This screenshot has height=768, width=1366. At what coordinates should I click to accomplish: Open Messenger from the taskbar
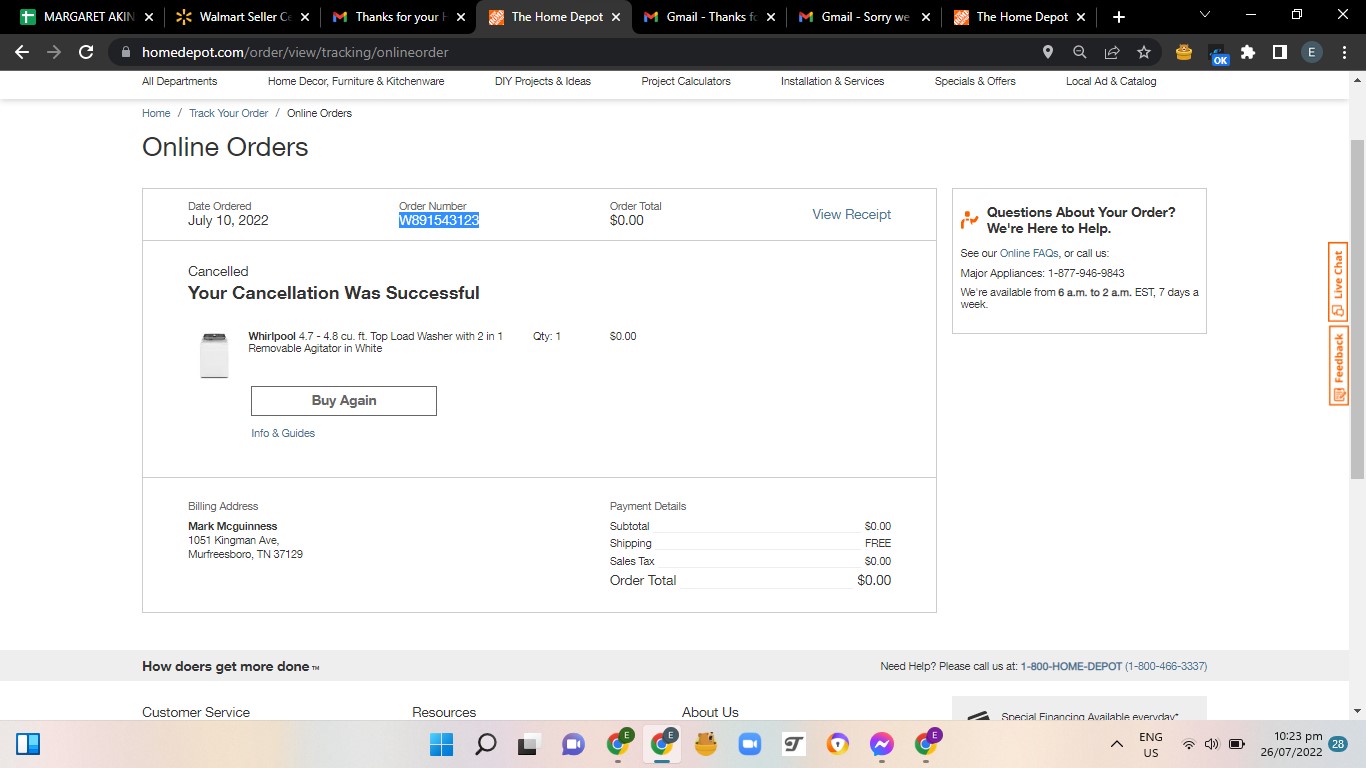tap(881, 744)
